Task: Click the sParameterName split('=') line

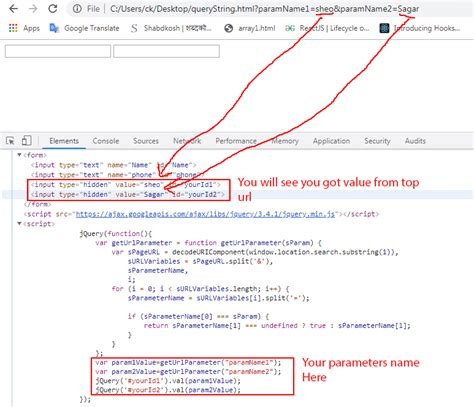Action: pos(219,298)
